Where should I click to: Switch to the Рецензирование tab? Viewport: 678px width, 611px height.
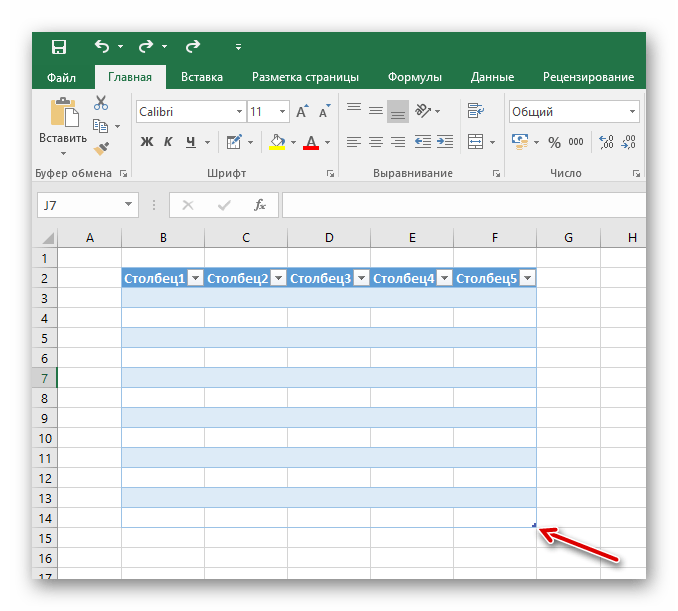[x=588, y=77]
